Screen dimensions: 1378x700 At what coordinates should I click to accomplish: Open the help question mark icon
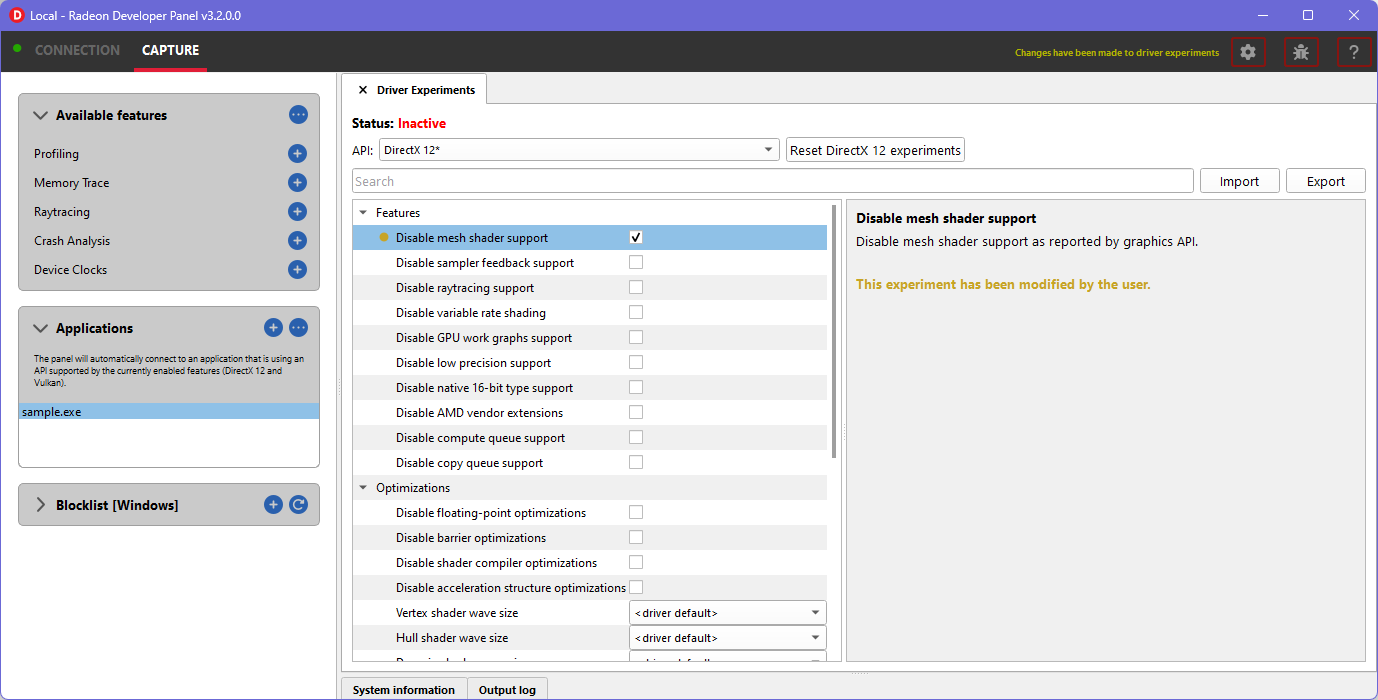[x=1354, y=51]
